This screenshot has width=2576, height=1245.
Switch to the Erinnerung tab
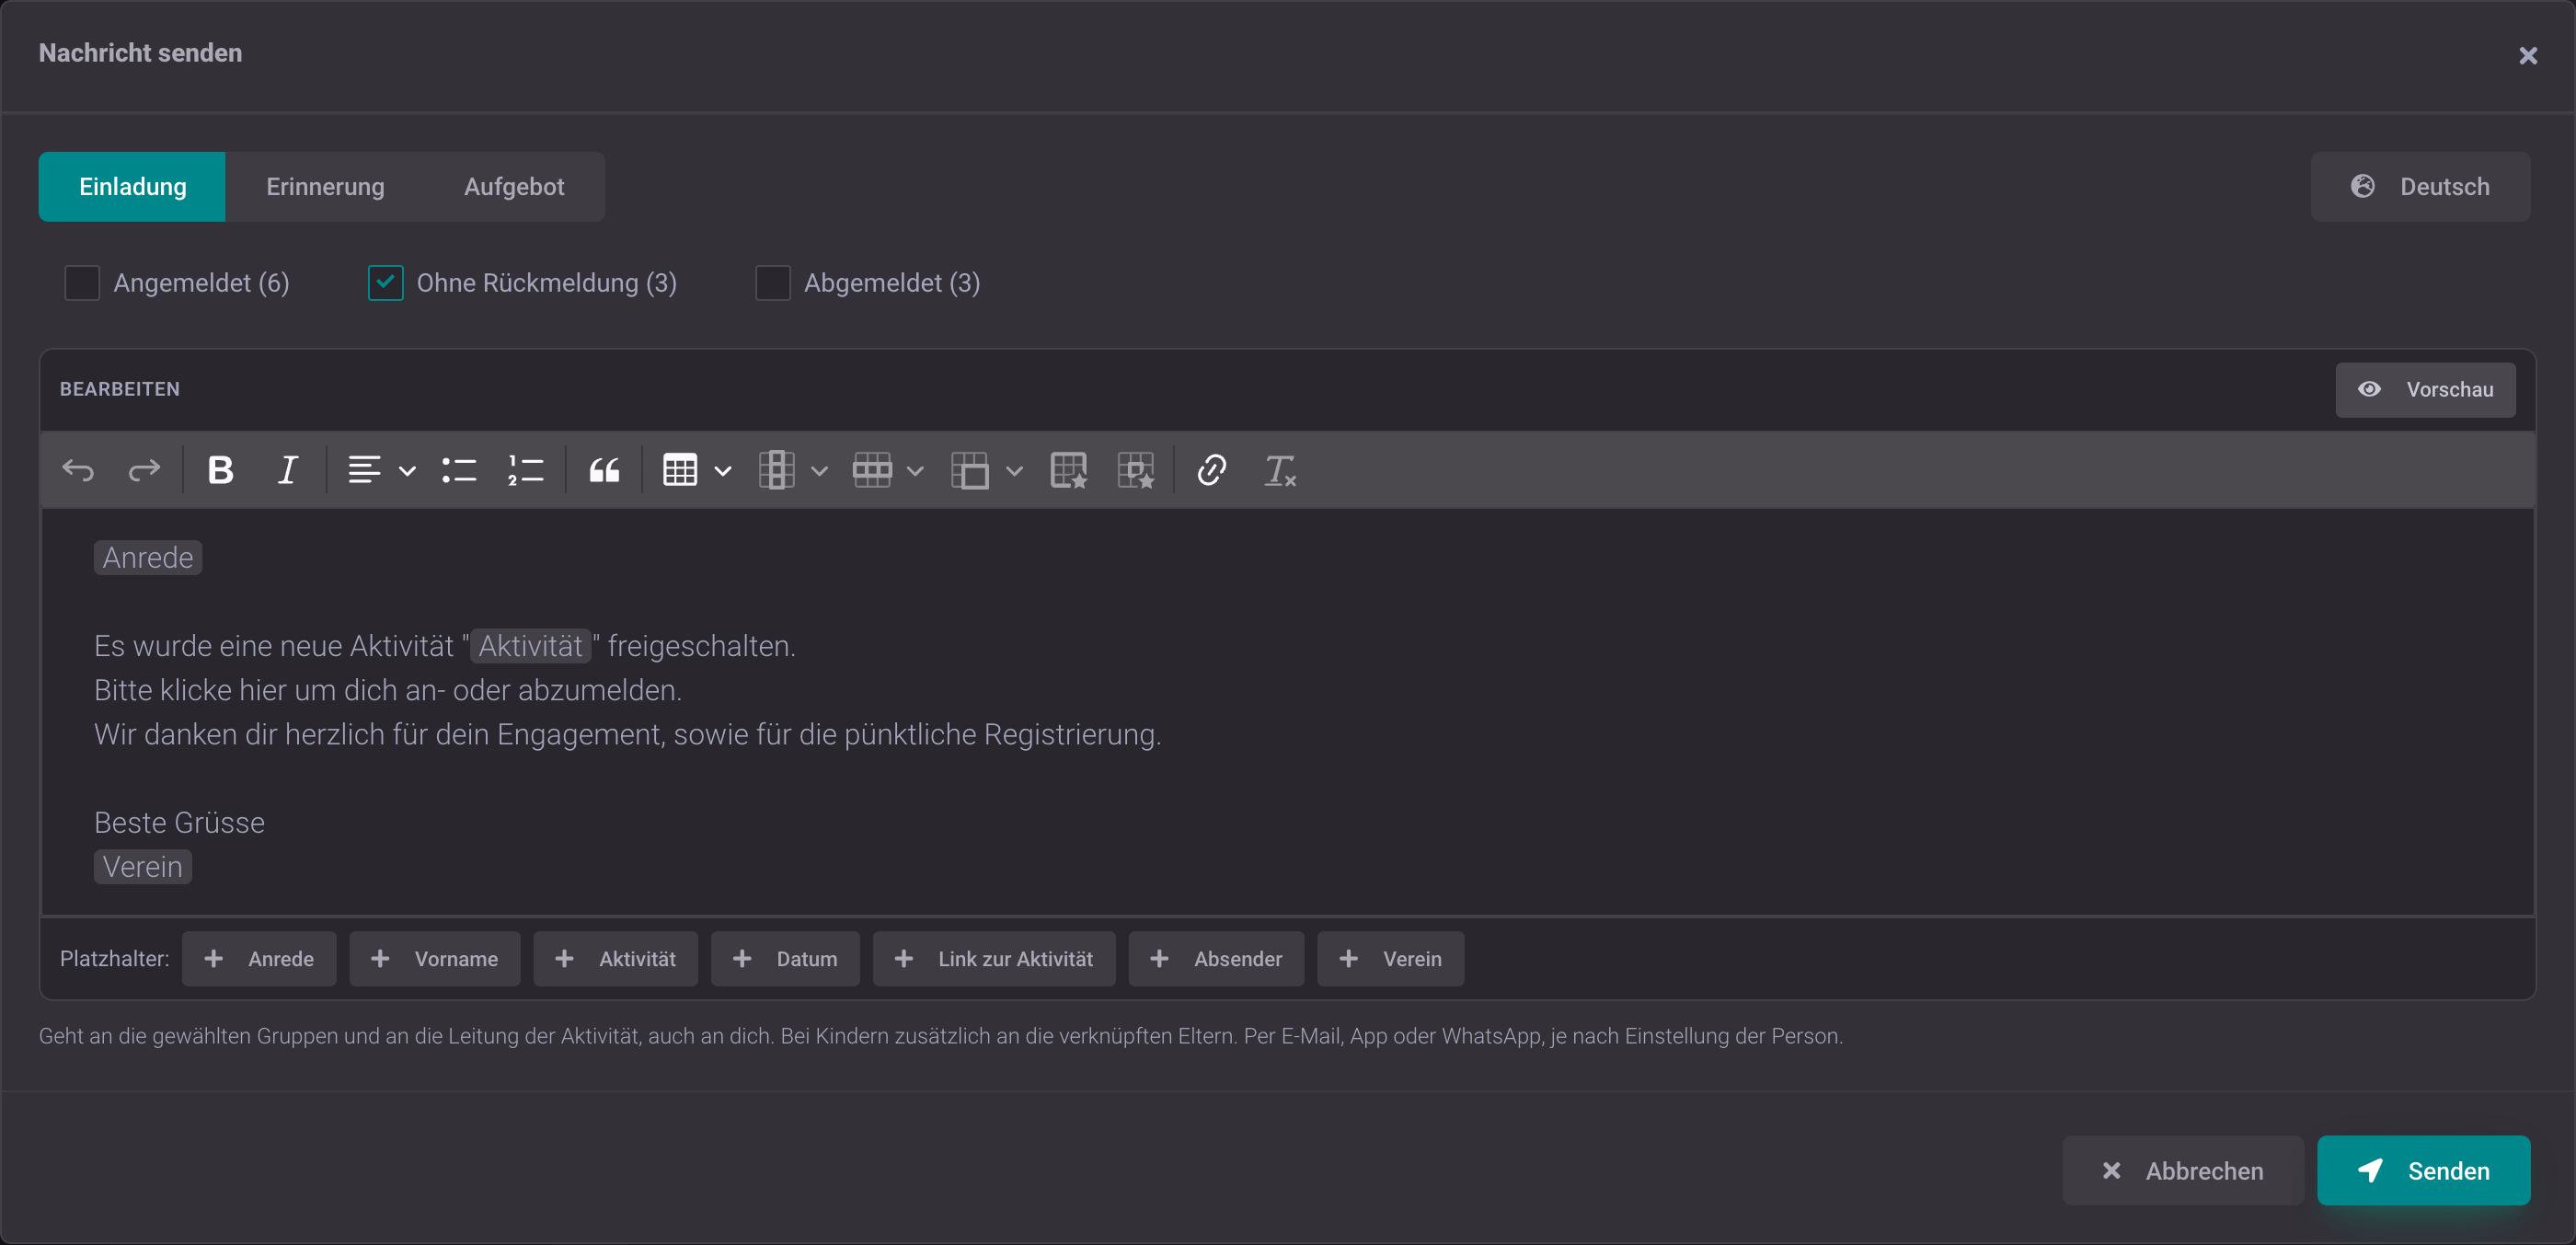[325, 187]
